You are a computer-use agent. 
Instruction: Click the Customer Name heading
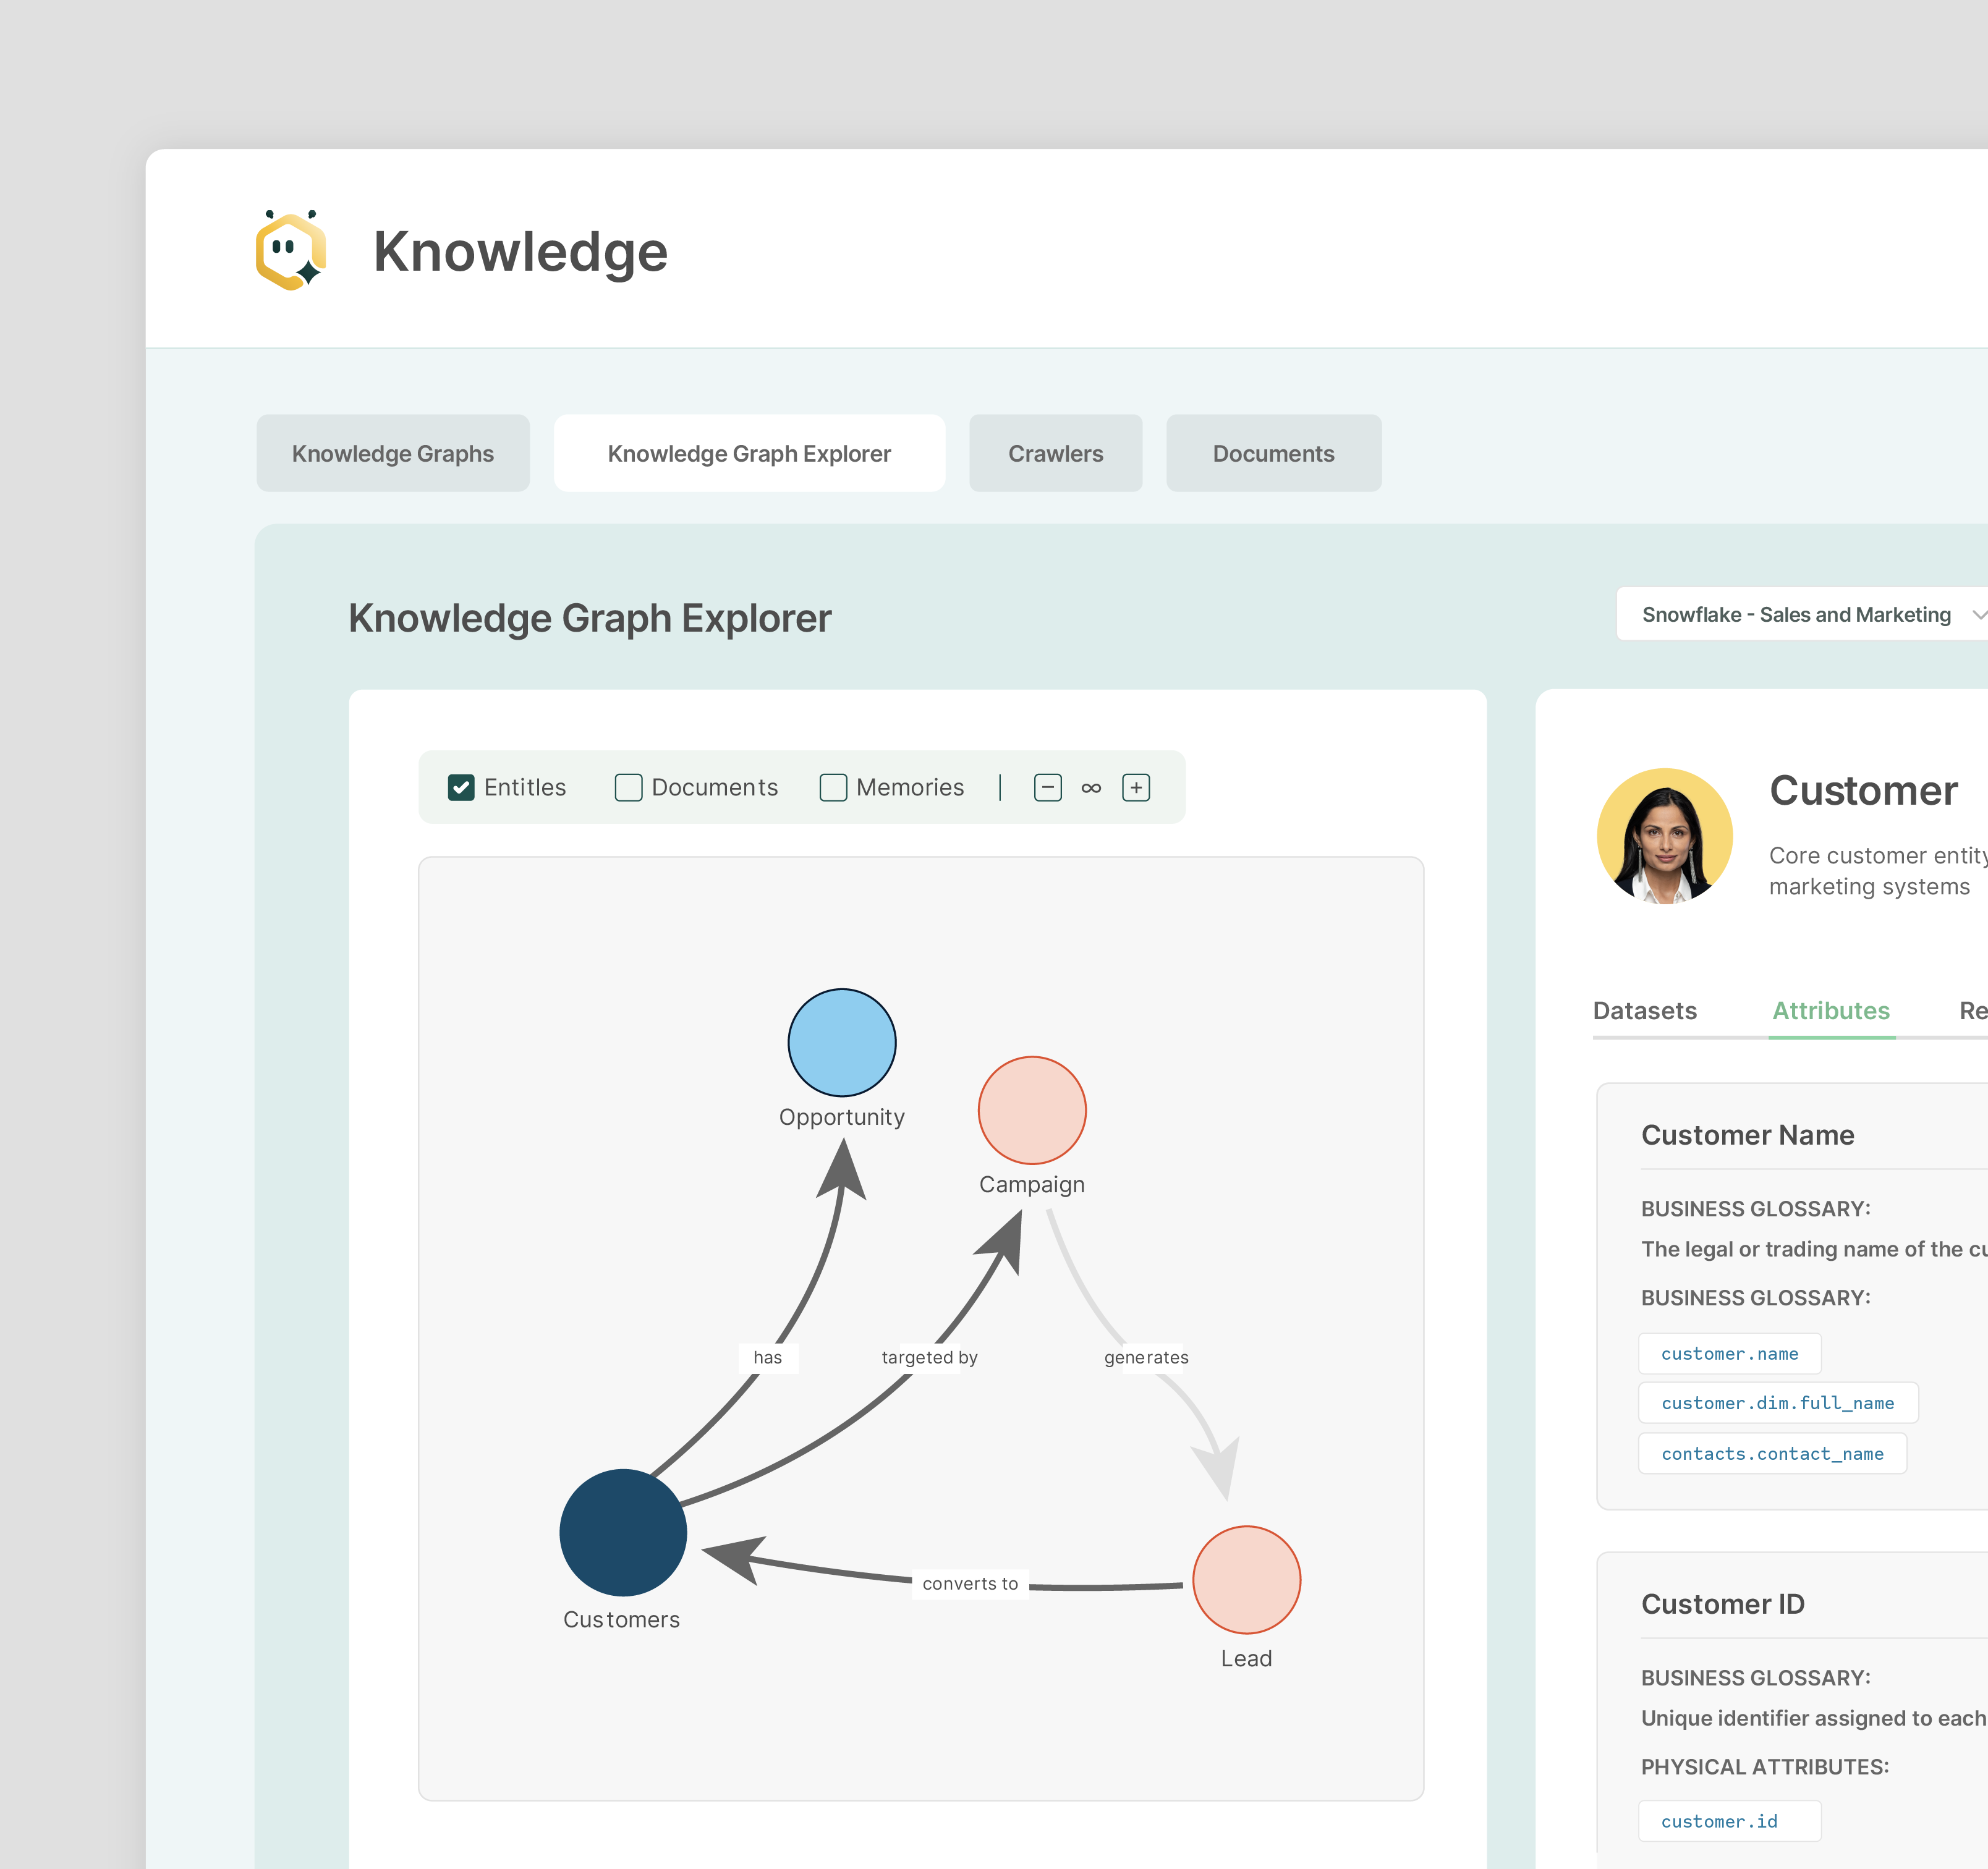coord(1748,1135)
